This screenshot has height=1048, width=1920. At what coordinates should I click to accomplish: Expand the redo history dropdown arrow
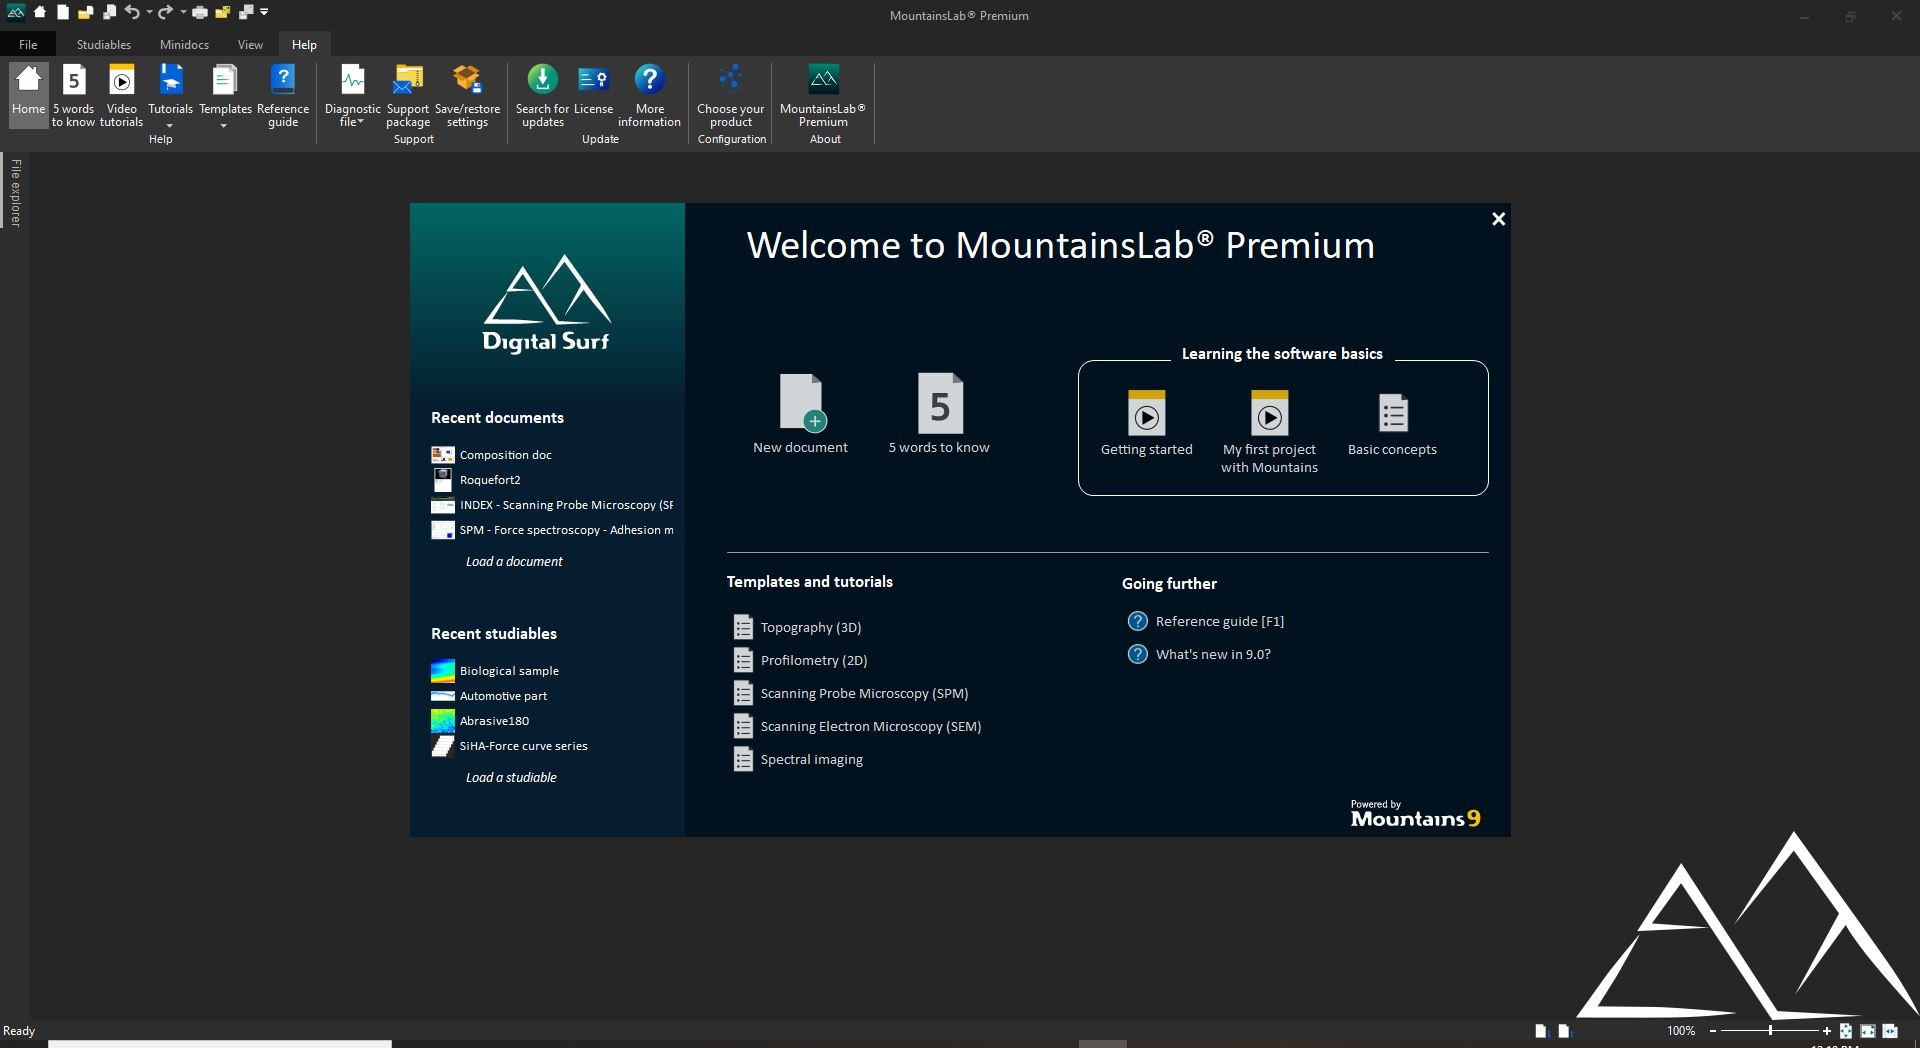[x=183, y=13]
